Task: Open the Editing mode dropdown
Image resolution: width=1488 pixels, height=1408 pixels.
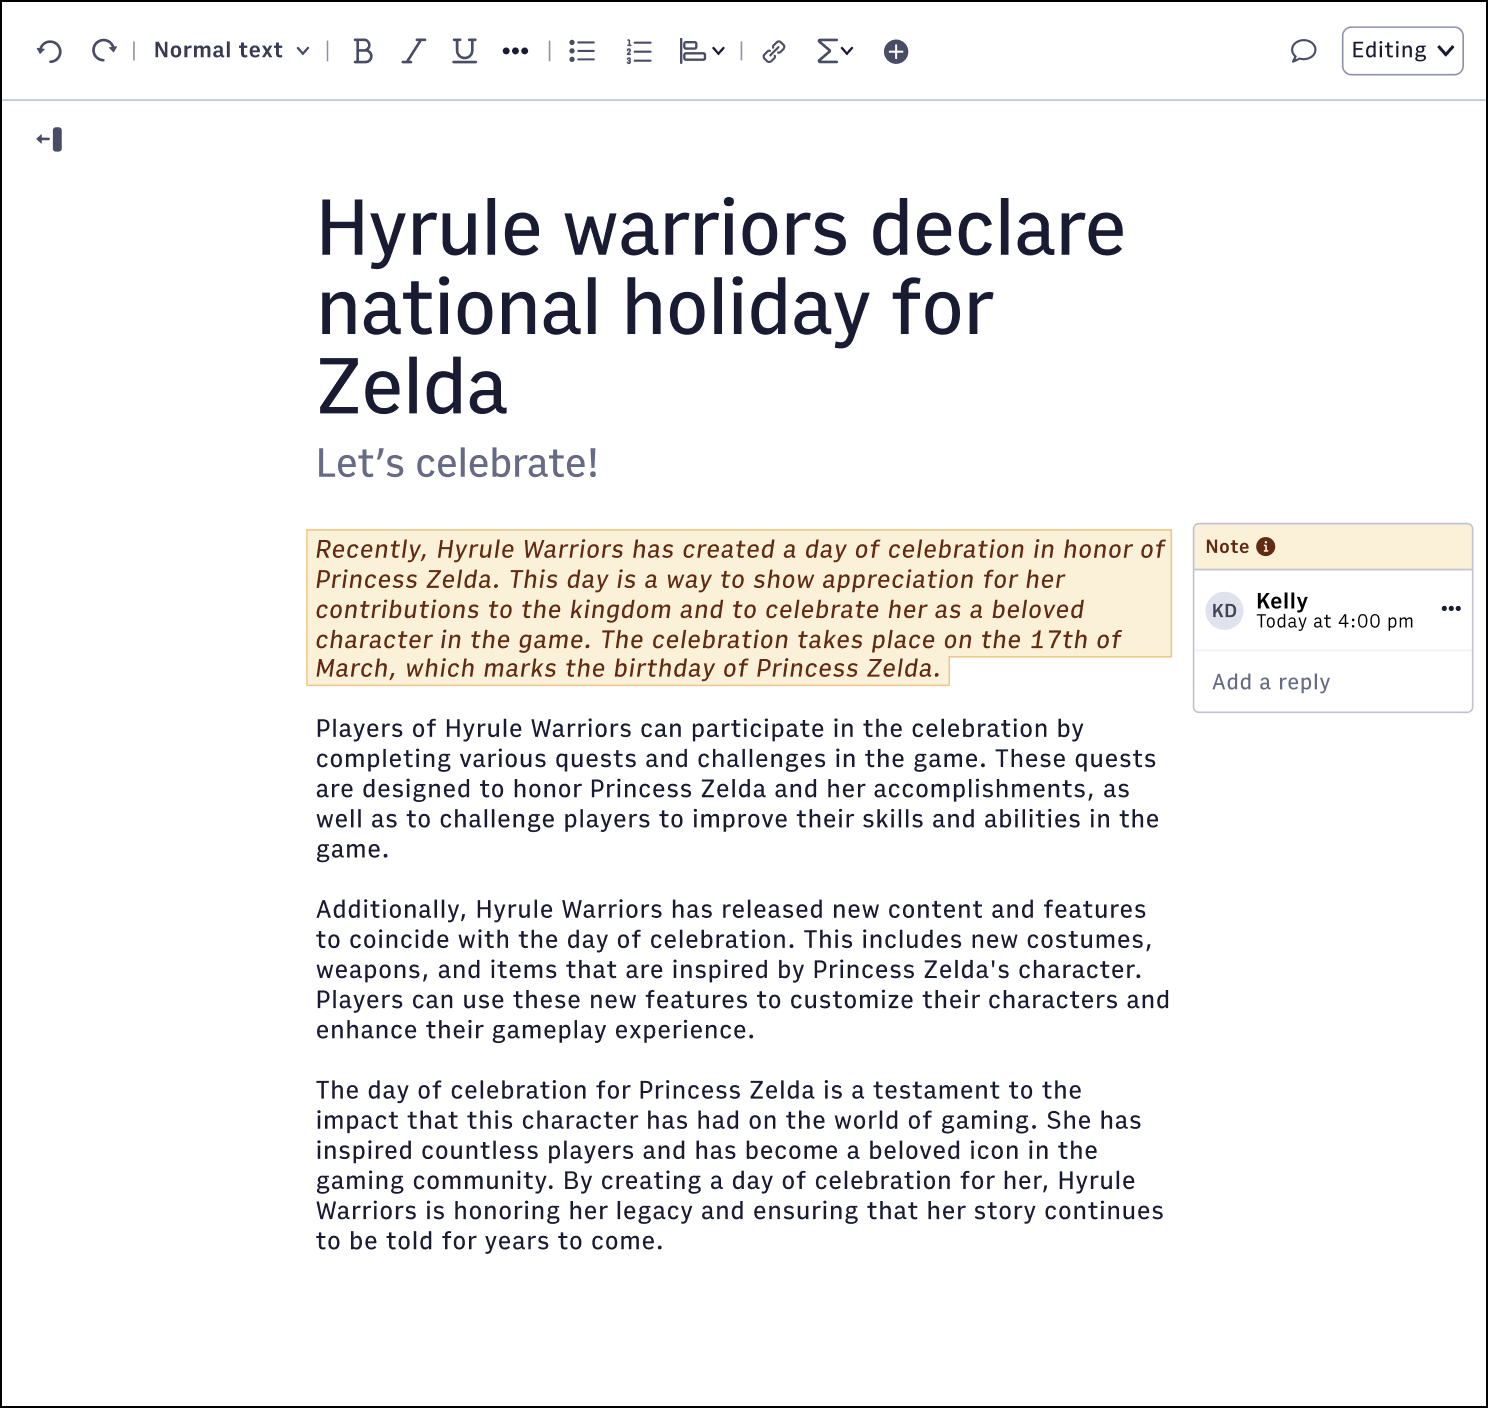Action: [1402, 51]
